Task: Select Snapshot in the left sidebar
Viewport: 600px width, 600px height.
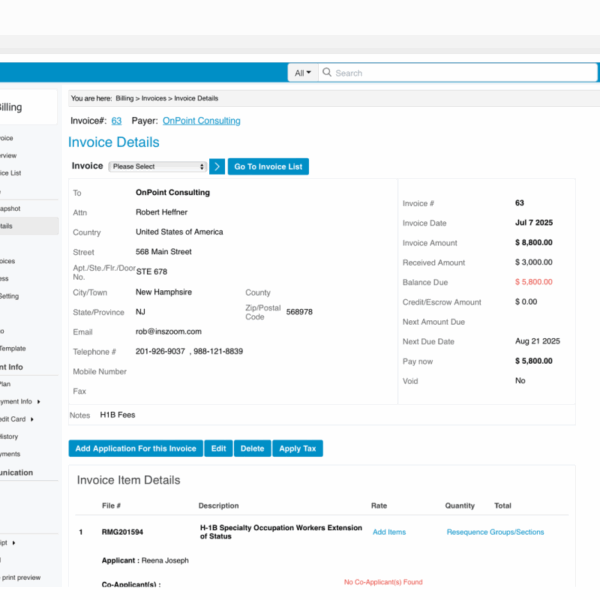Action: click(x=10, y=208)
